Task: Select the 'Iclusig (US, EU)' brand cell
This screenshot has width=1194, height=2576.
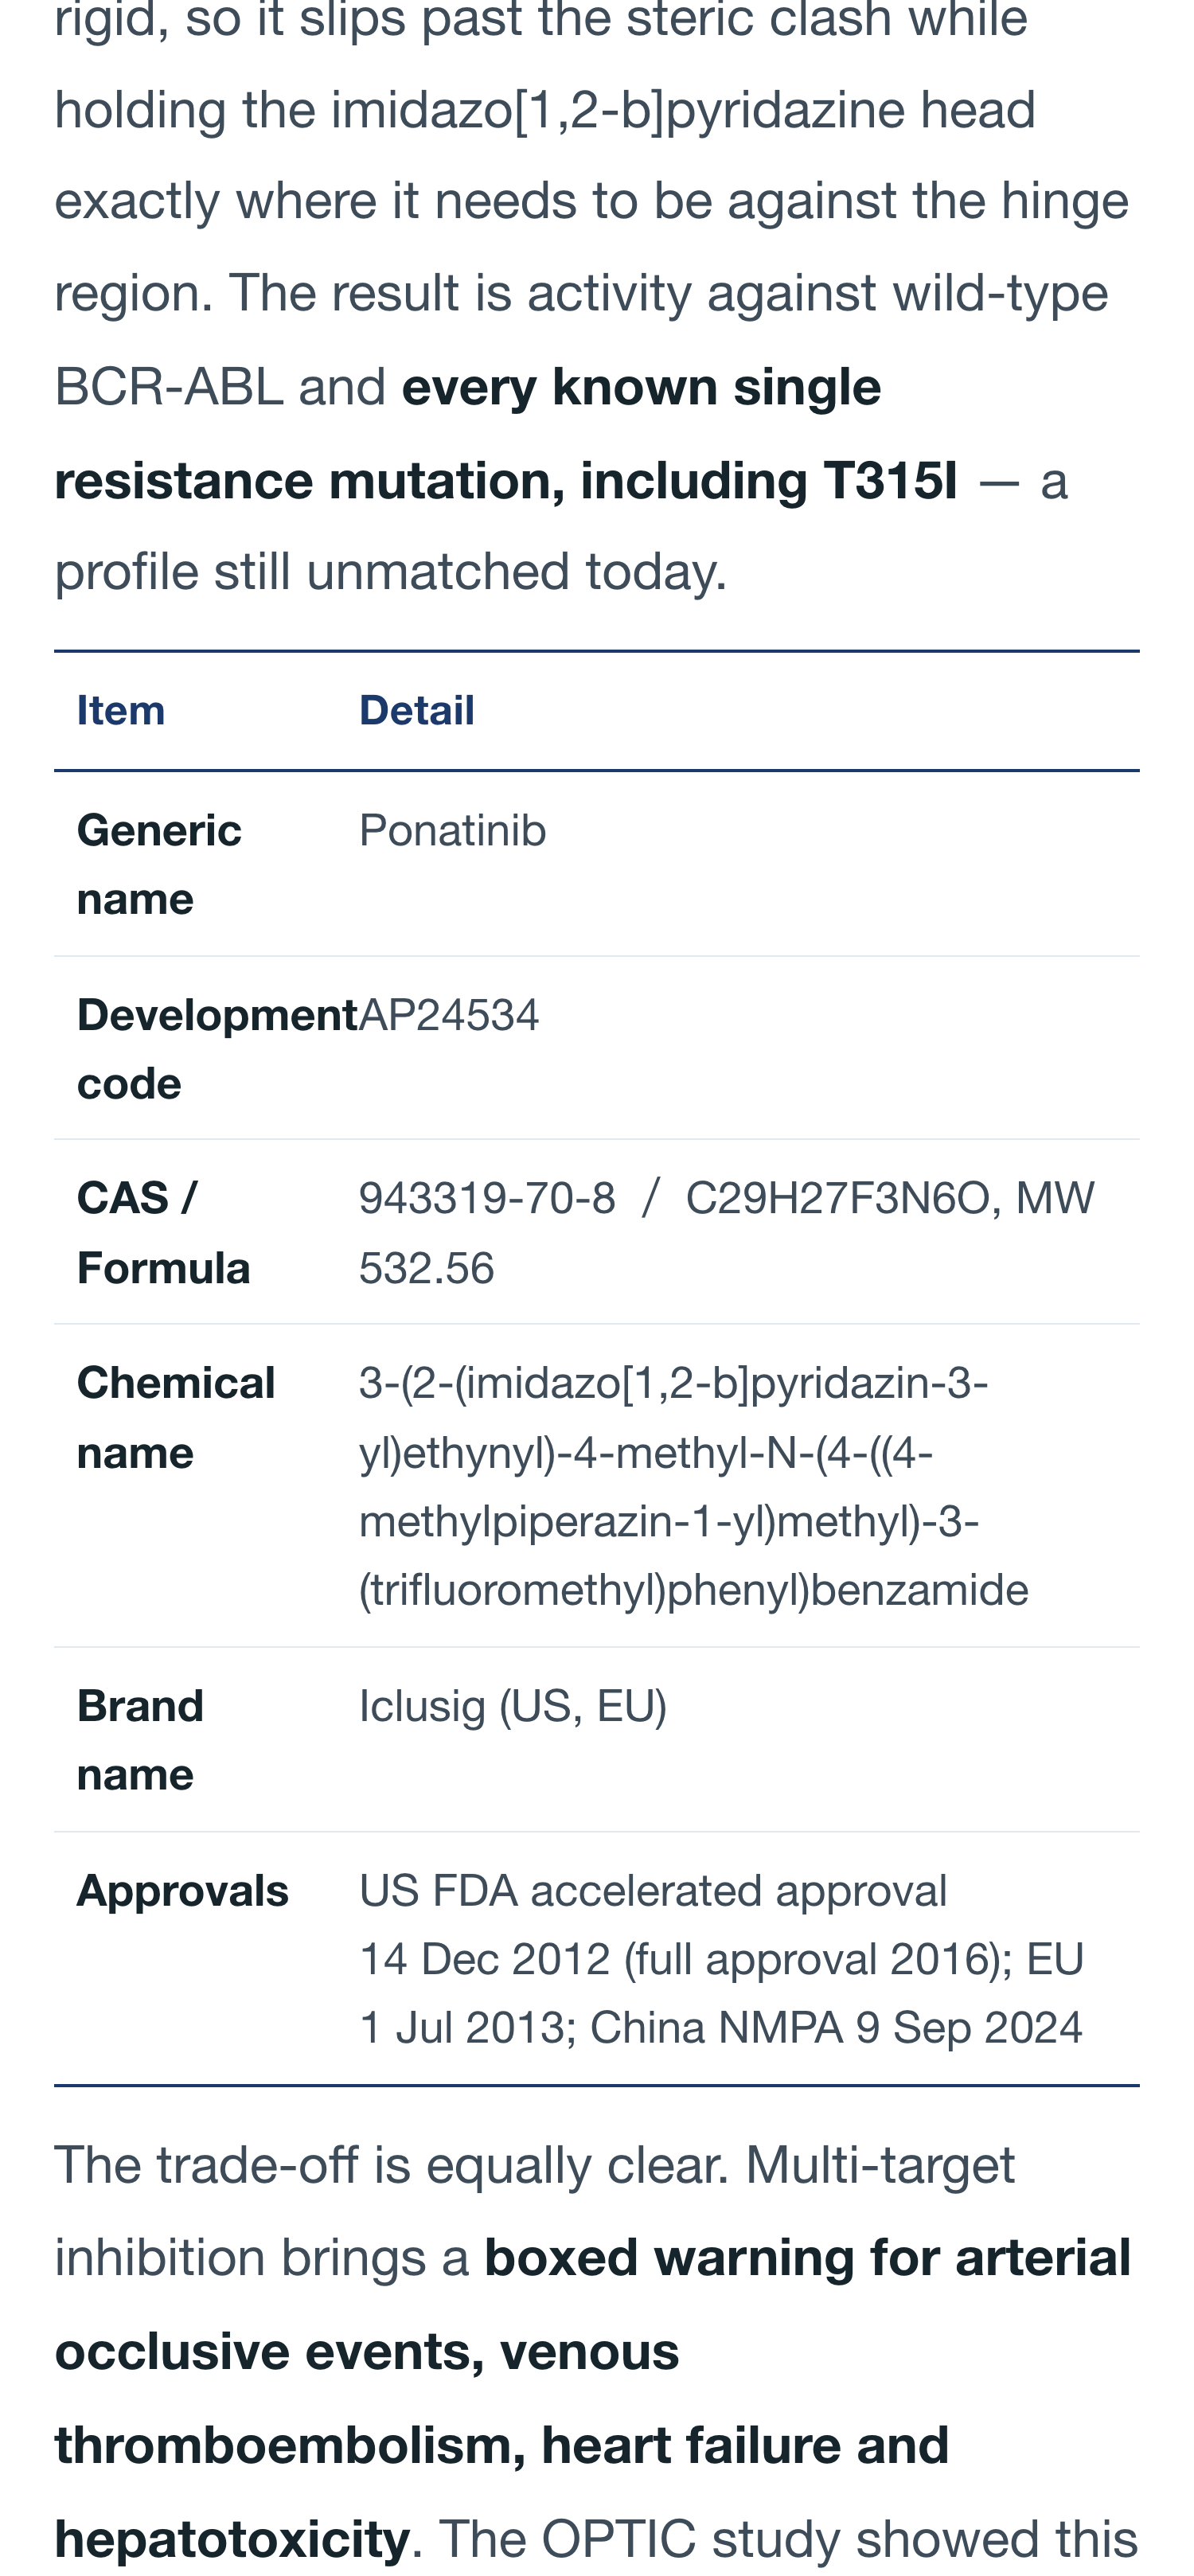Action: click(512, 1706)
